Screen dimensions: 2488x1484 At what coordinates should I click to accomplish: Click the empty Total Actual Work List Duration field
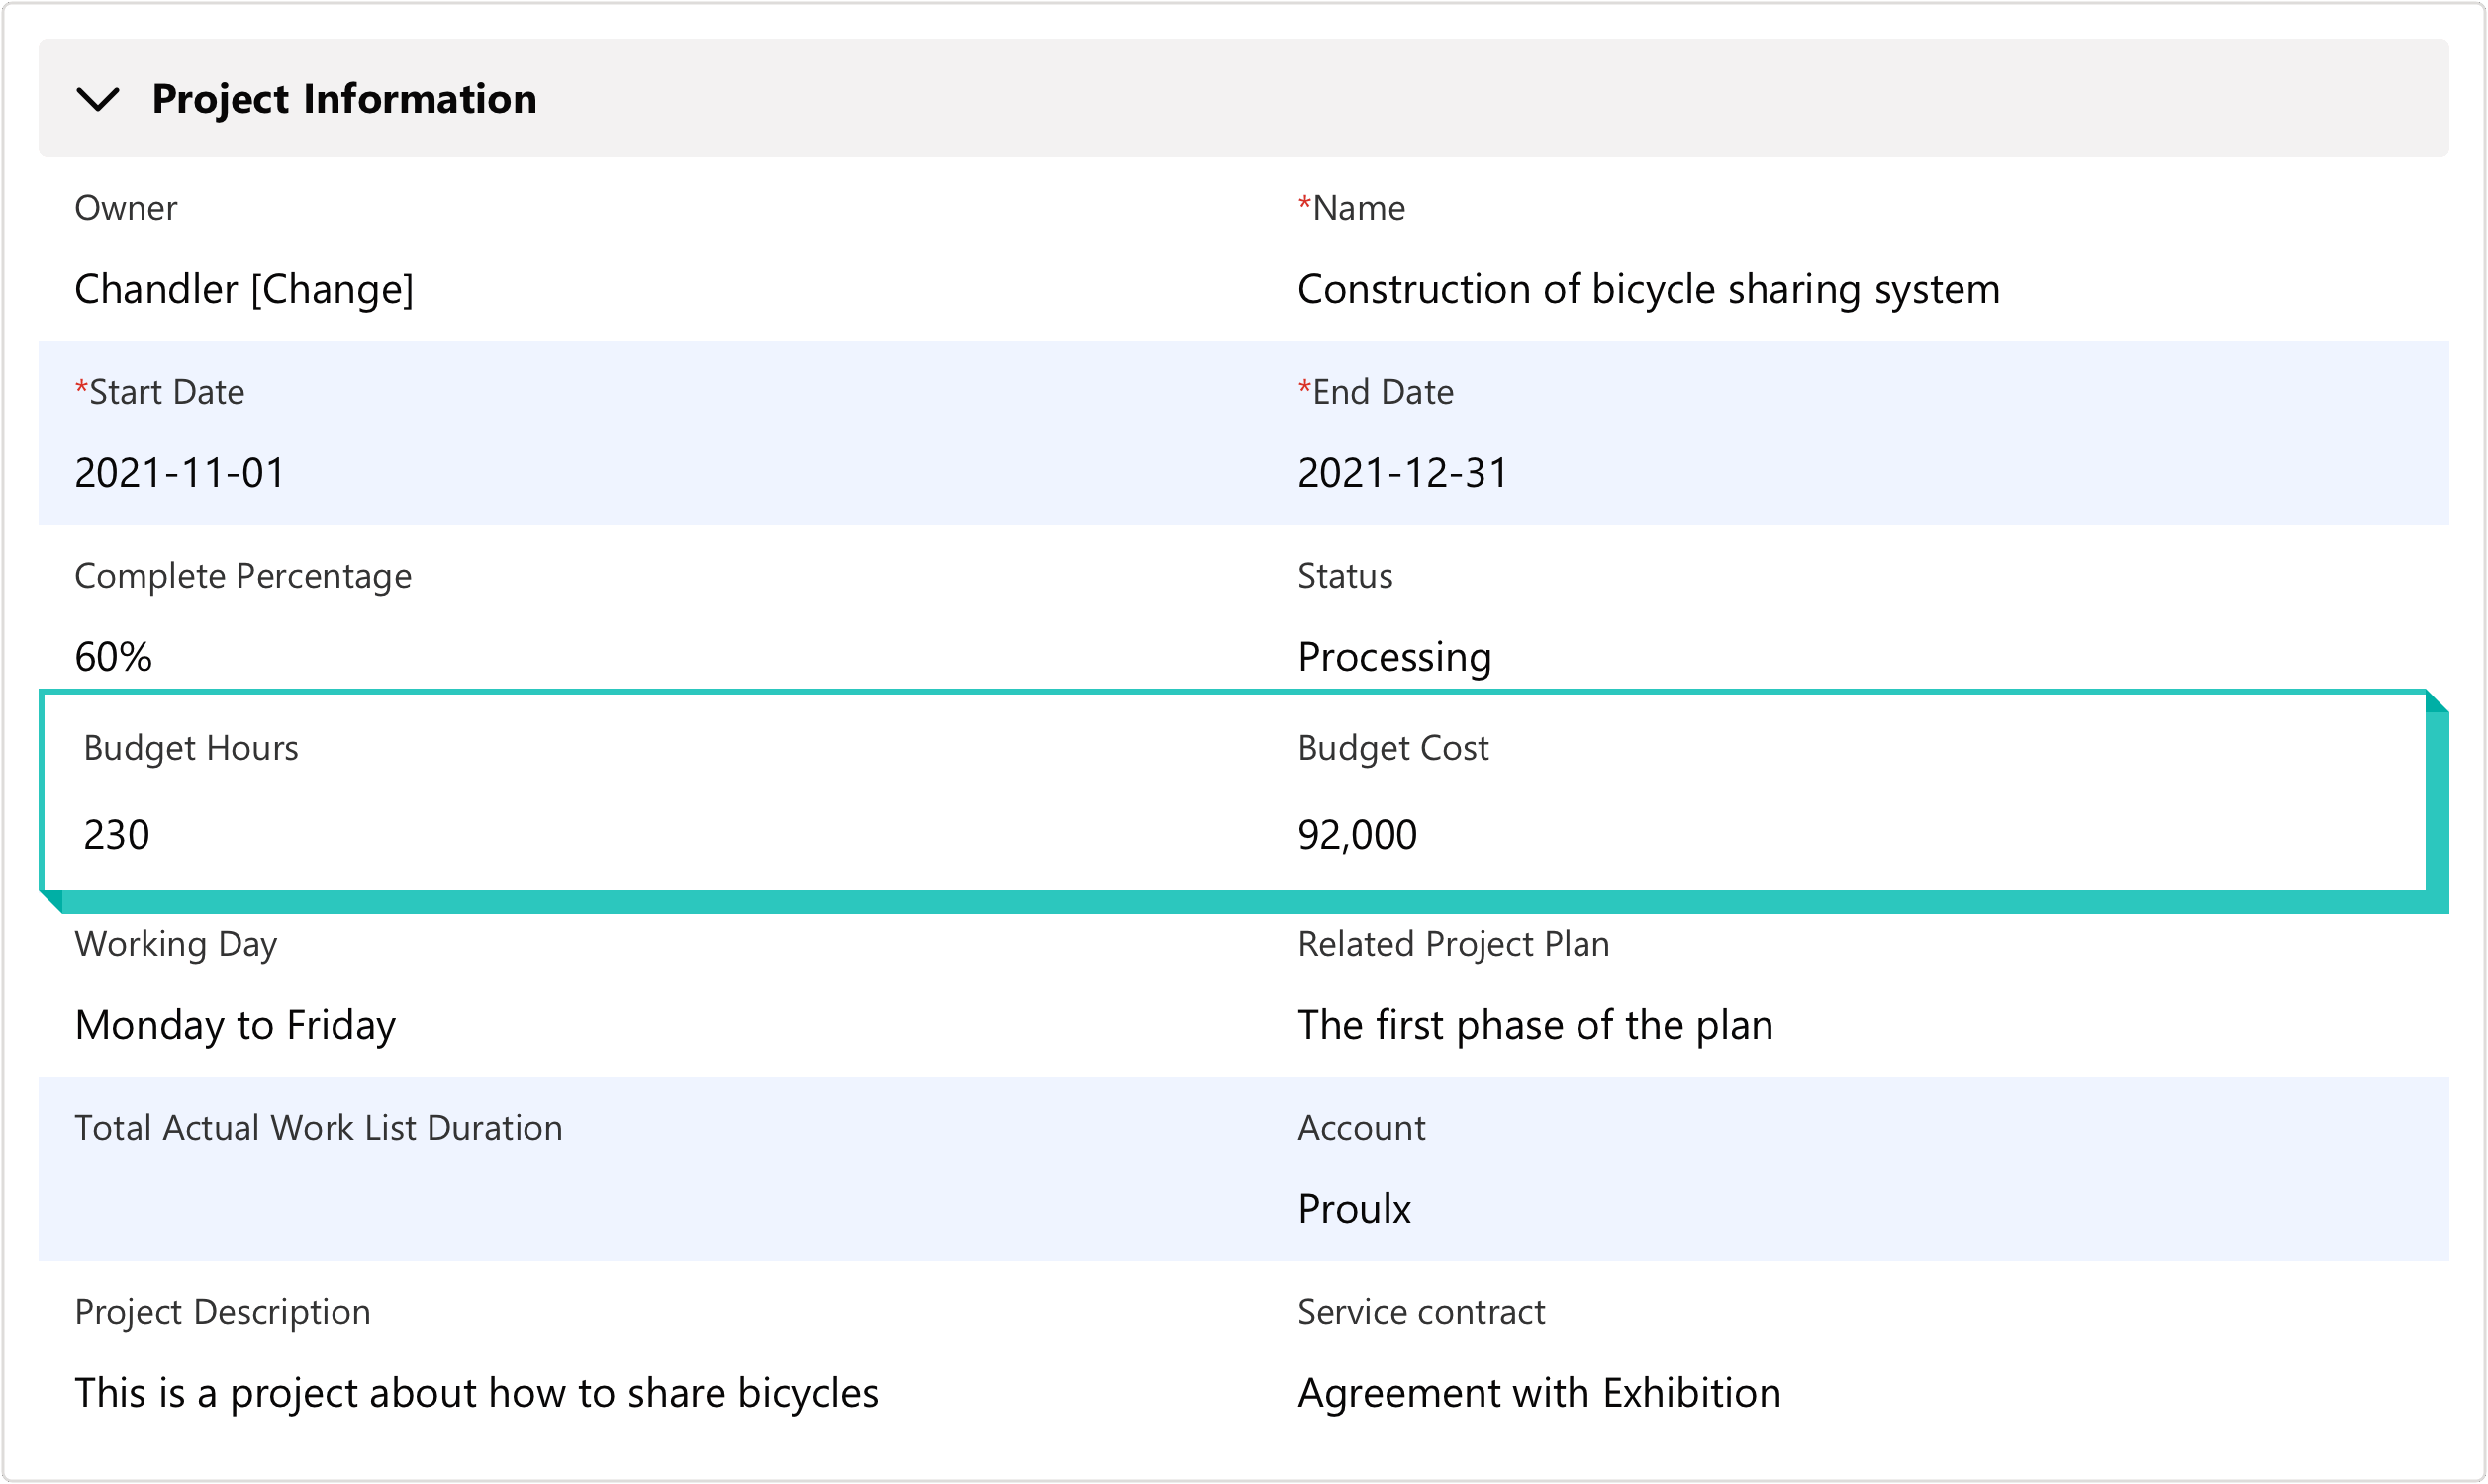pos(400,1209)
